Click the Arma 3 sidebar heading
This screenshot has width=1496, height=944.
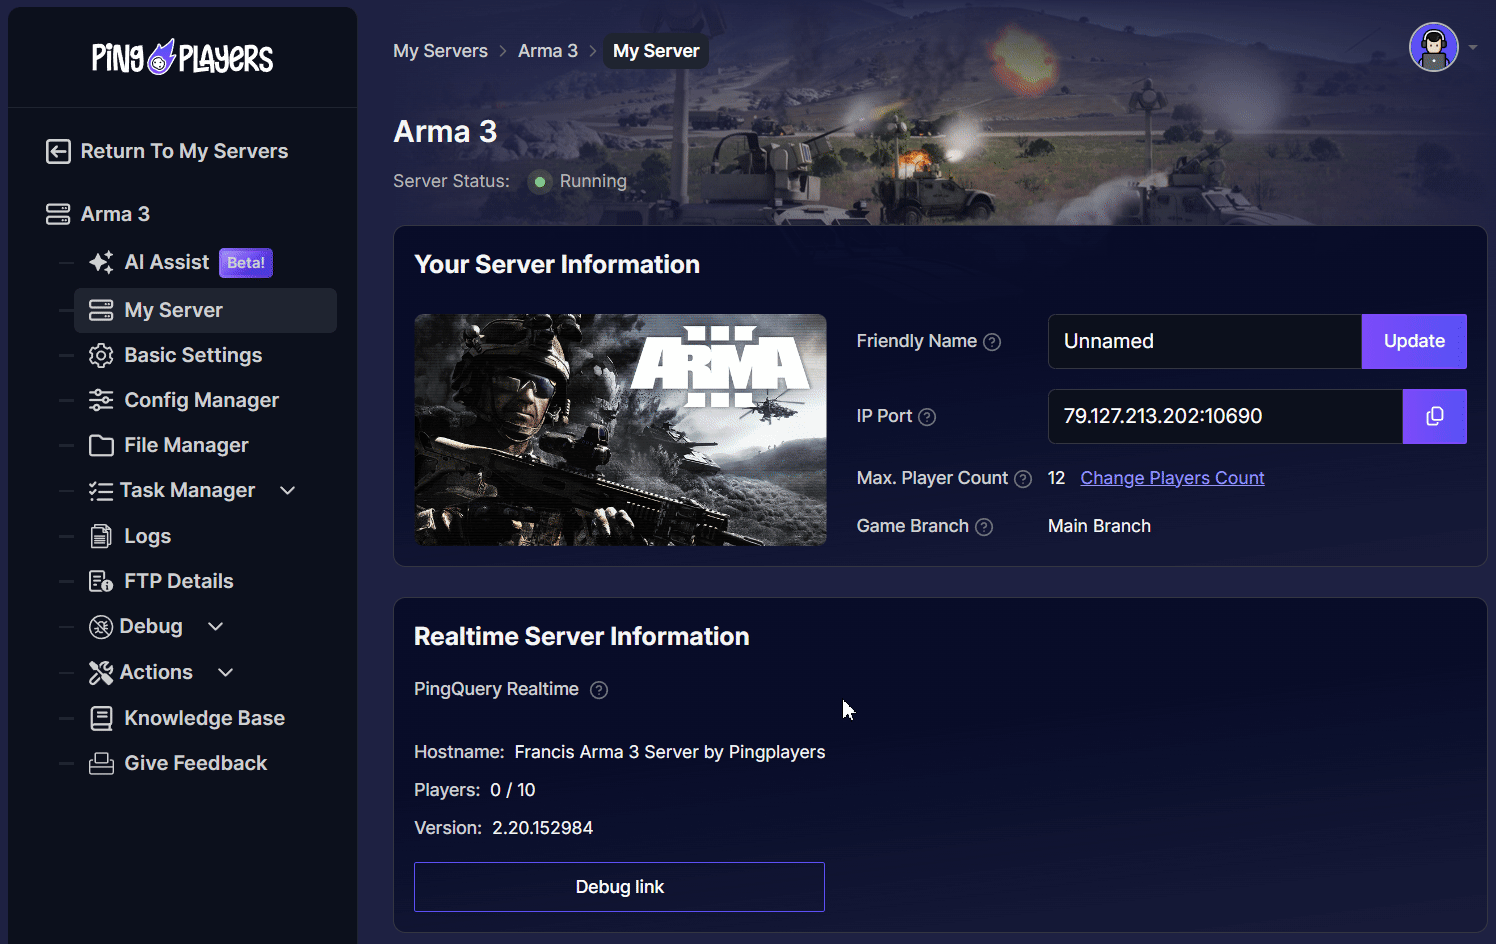click(115, 214)
